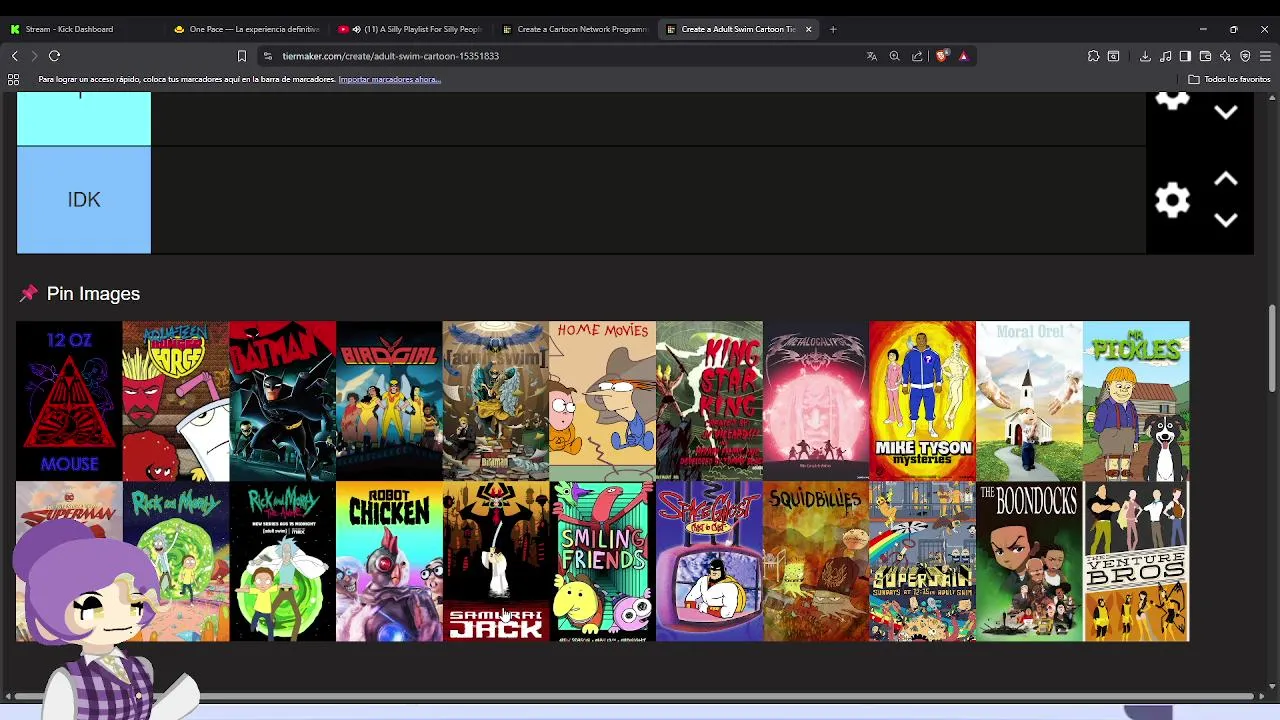Open Brave Shields lion icon
The width and height of the screenshot is (1280, 720).
point(941,56)
